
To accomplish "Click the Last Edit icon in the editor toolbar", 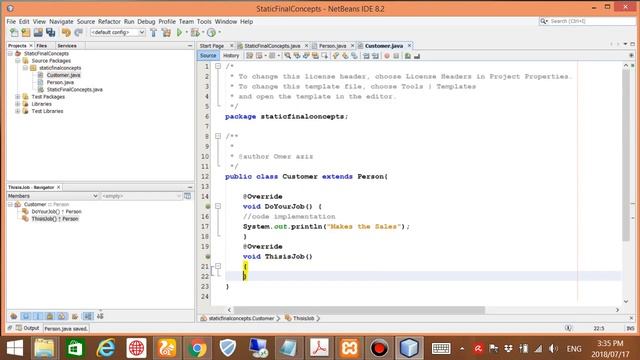I will click(249, 56).
